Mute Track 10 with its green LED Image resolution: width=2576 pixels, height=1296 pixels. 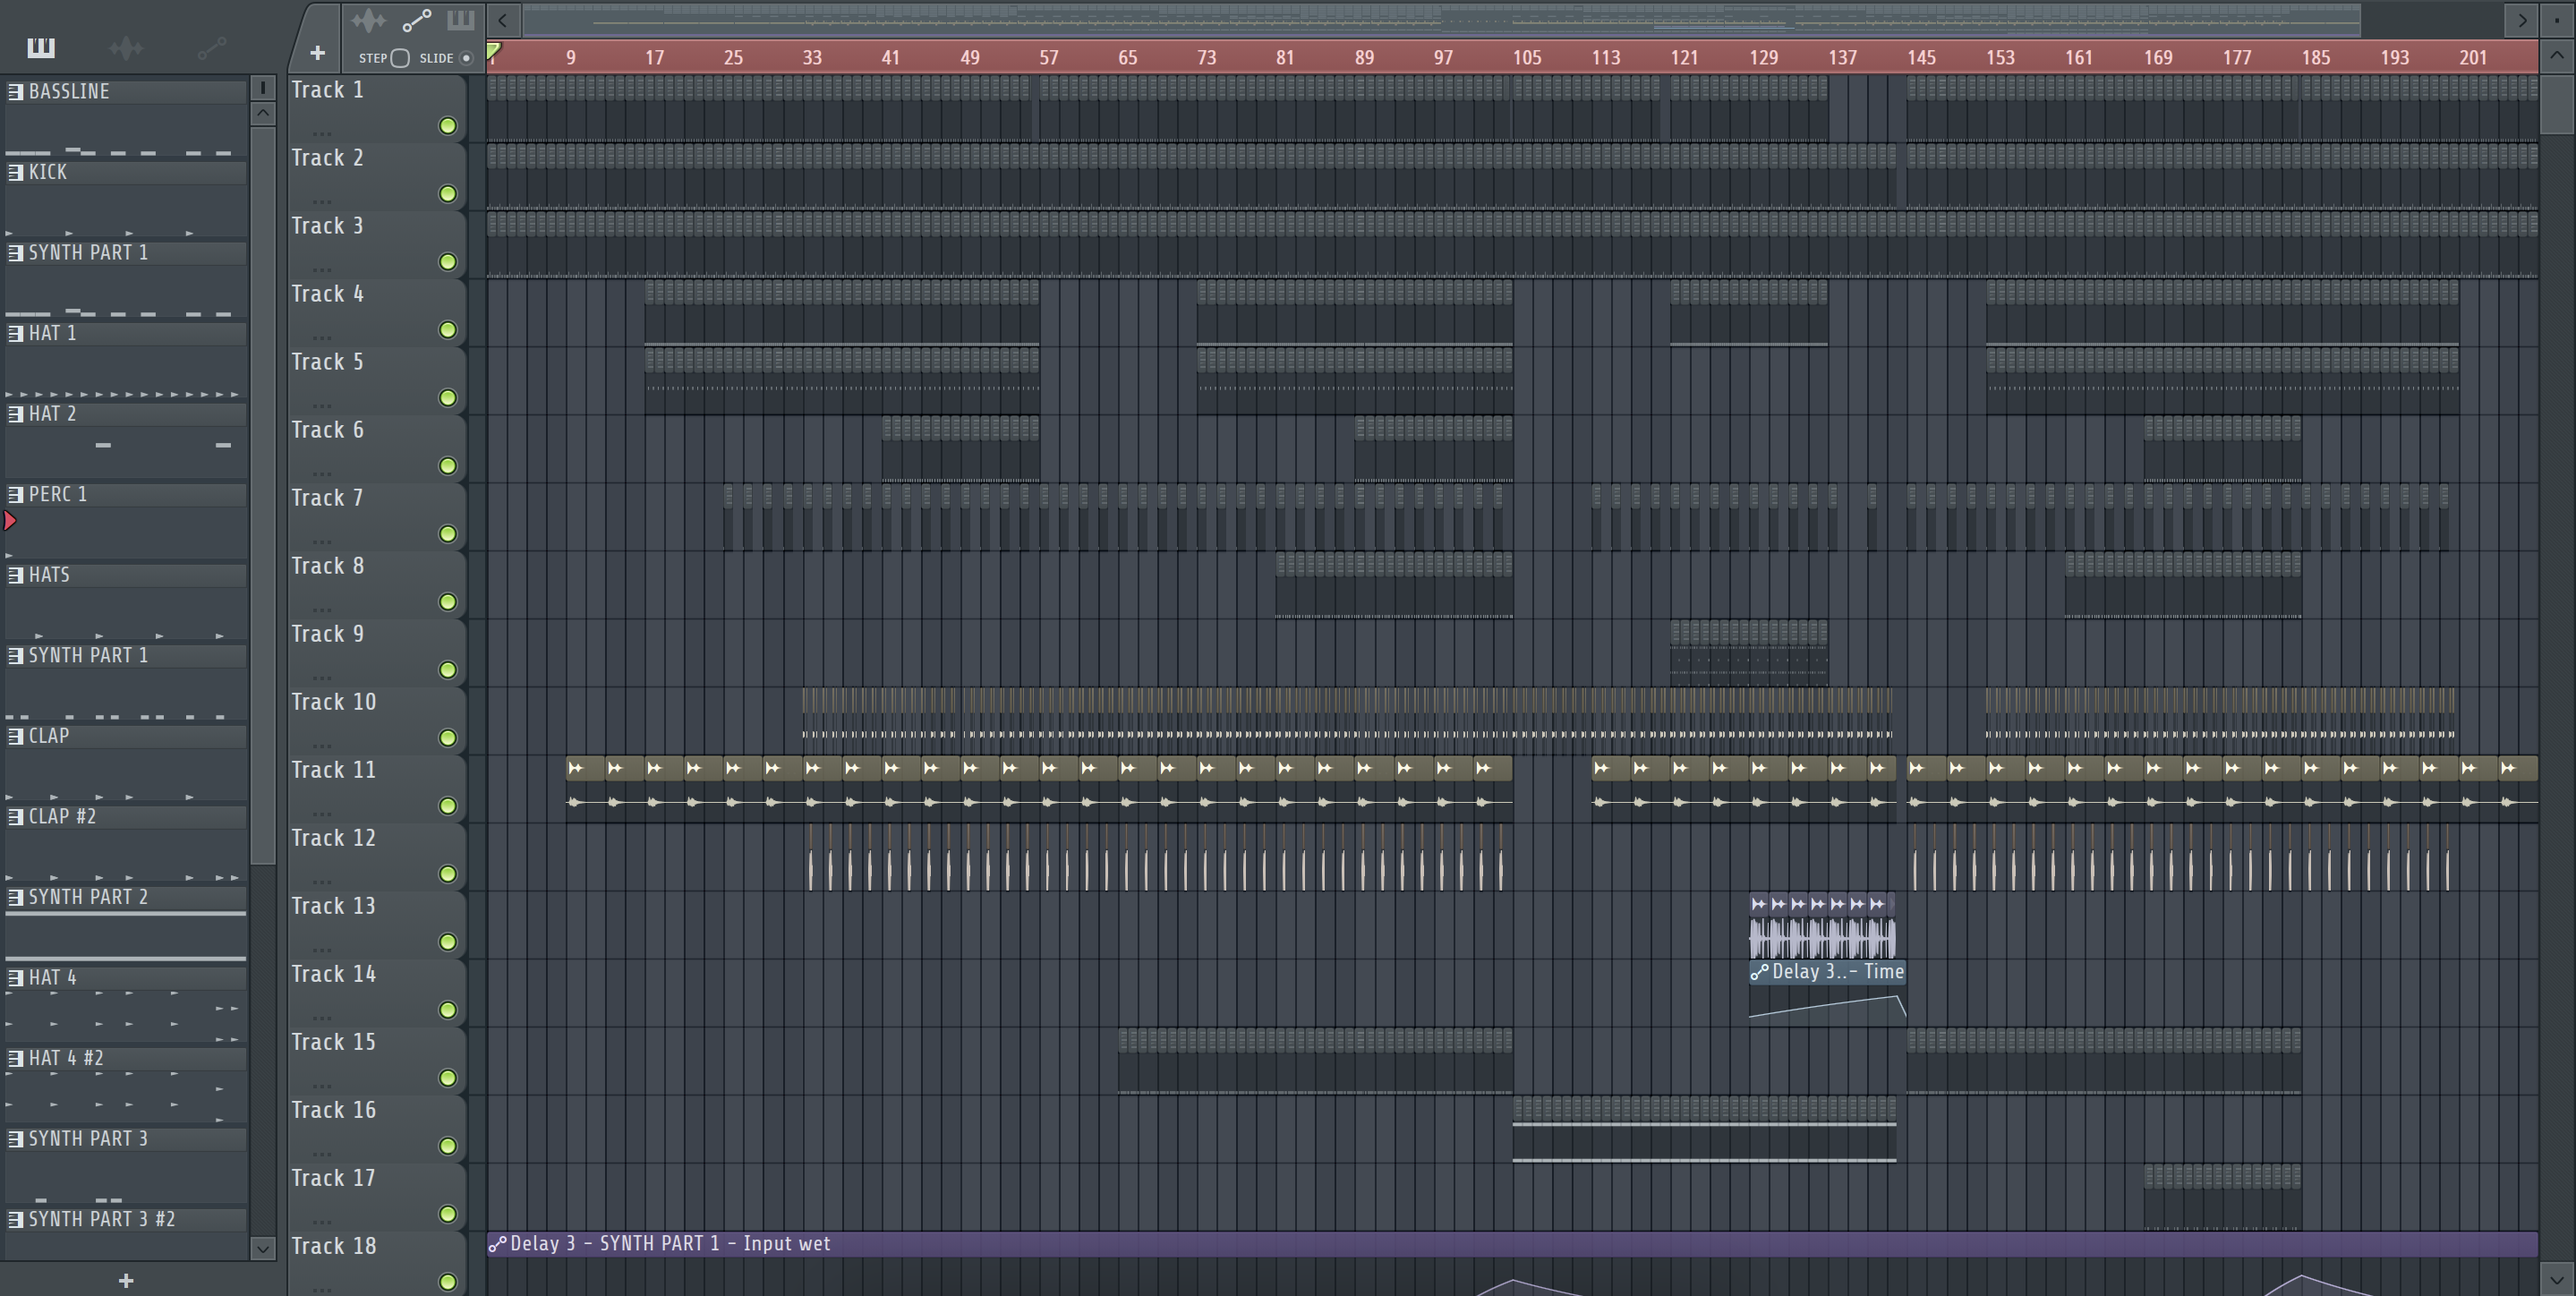(448, 738)
